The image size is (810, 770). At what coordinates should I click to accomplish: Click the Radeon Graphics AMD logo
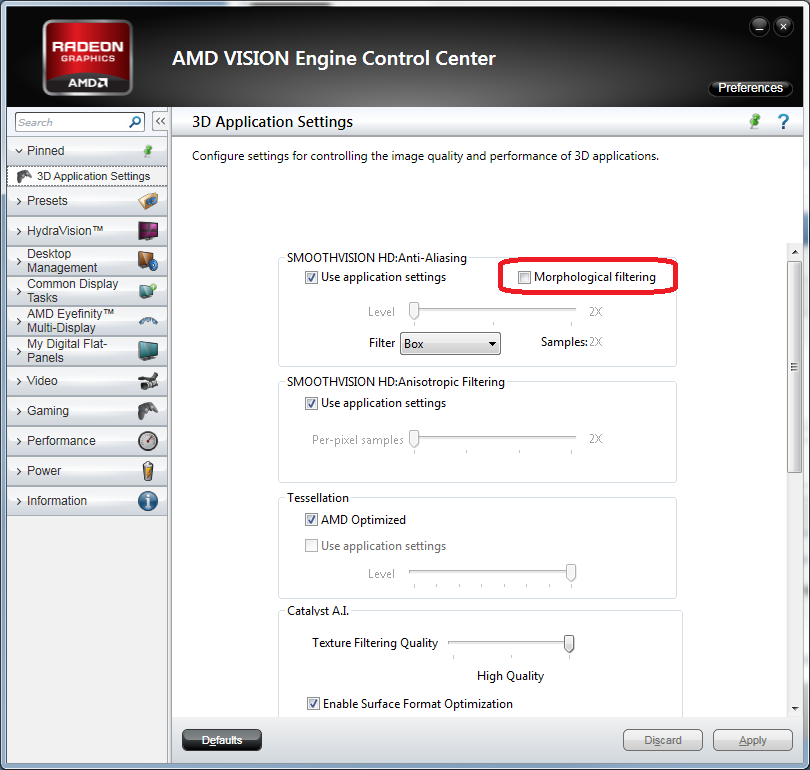[x=87, y=57]
